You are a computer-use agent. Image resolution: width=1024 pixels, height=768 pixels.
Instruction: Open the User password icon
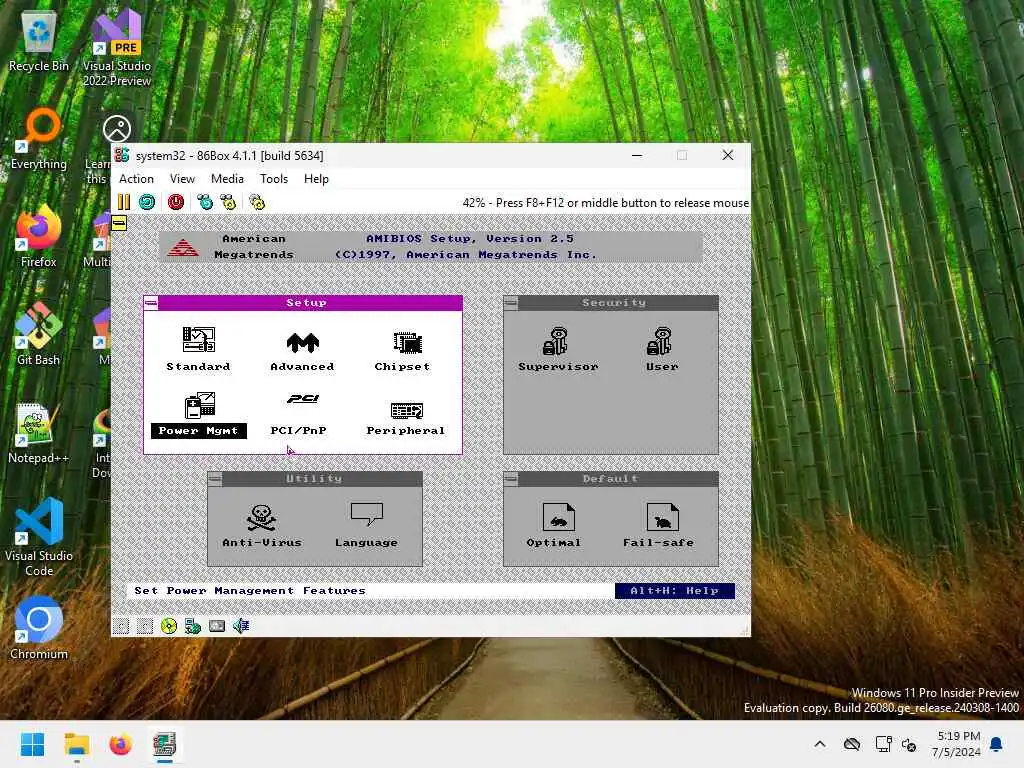[662, 349]
